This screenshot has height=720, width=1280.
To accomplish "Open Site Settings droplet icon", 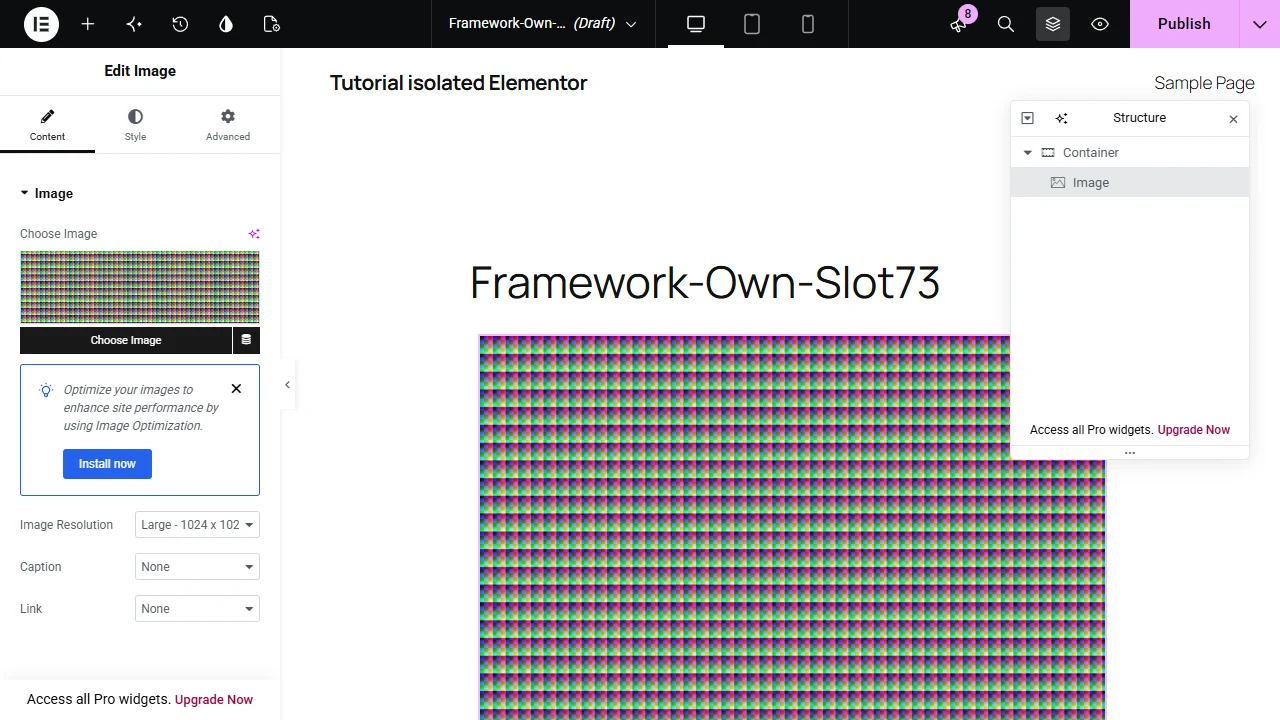I will [x=226, y=24].
